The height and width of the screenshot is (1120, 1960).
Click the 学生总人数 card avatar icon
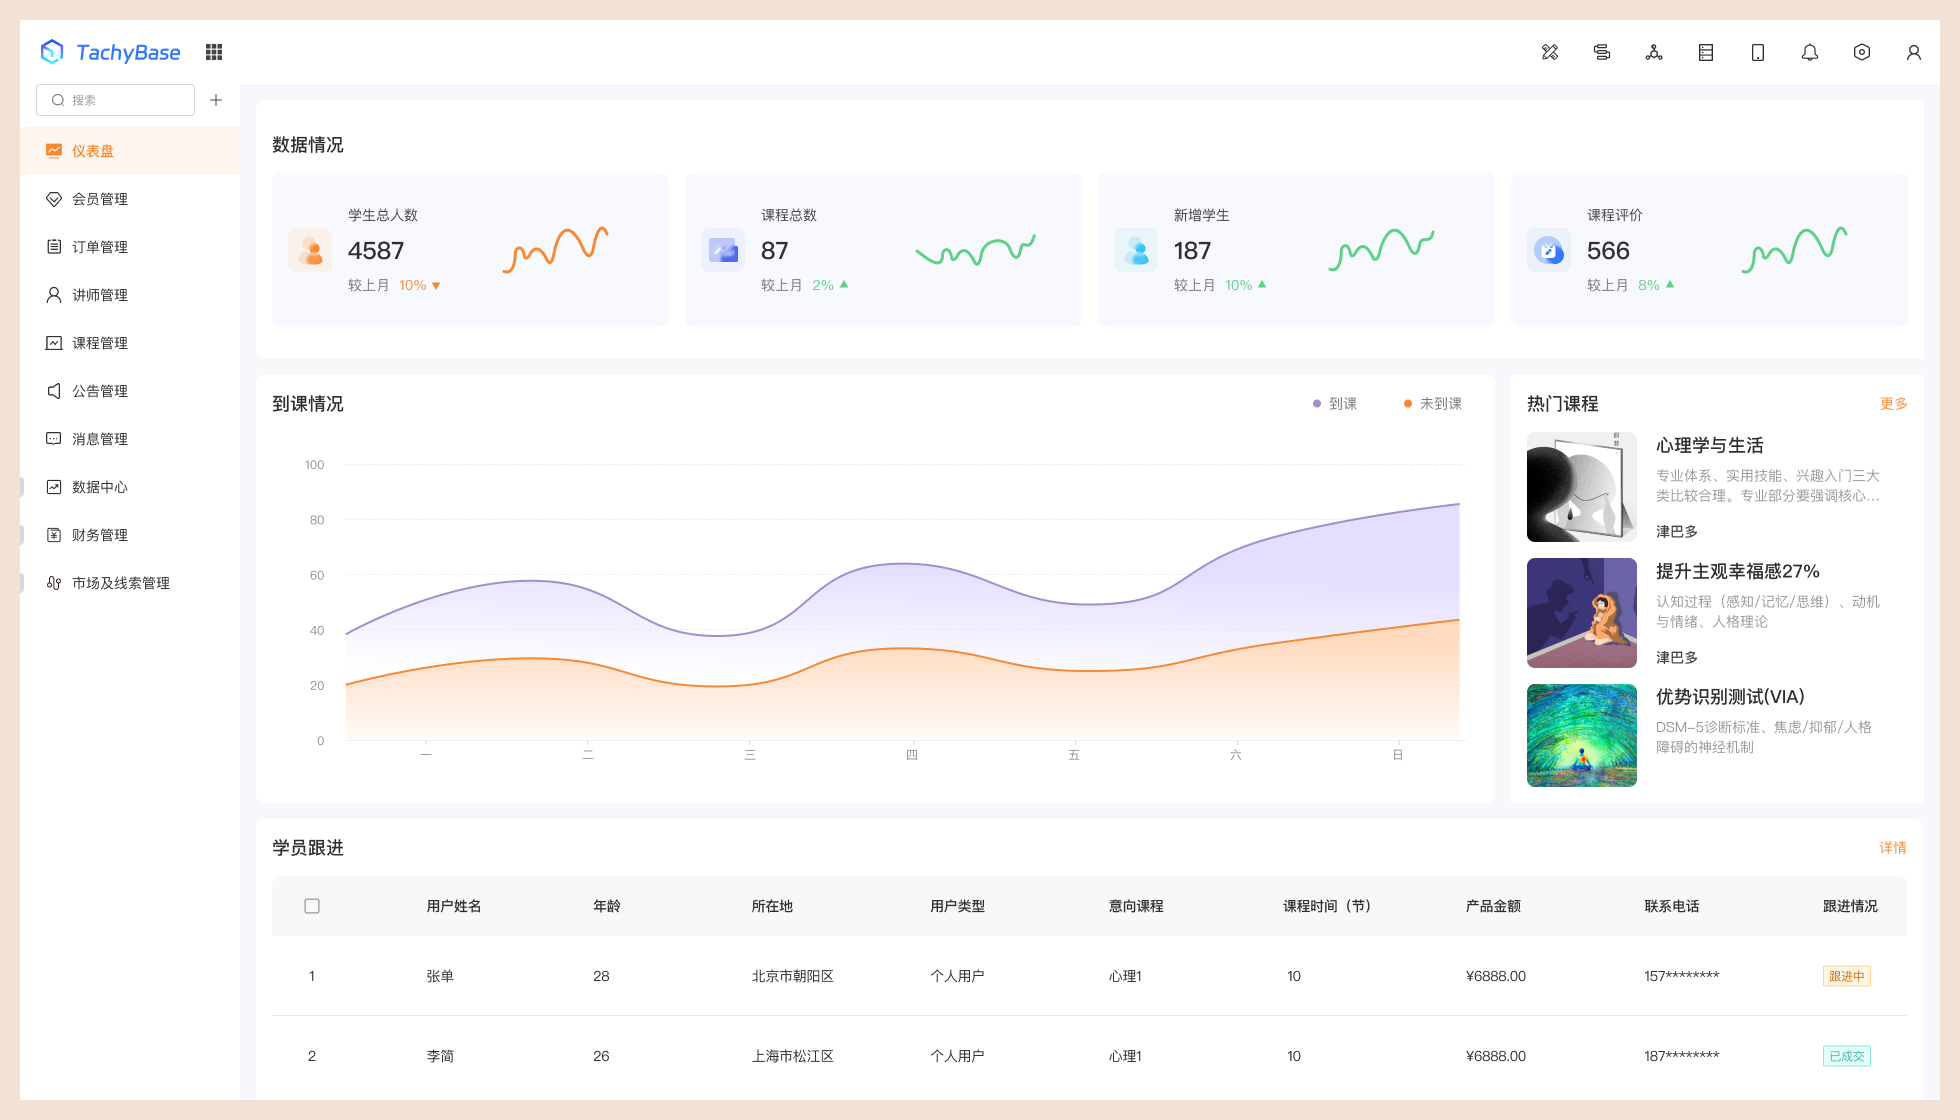point(310,250)
